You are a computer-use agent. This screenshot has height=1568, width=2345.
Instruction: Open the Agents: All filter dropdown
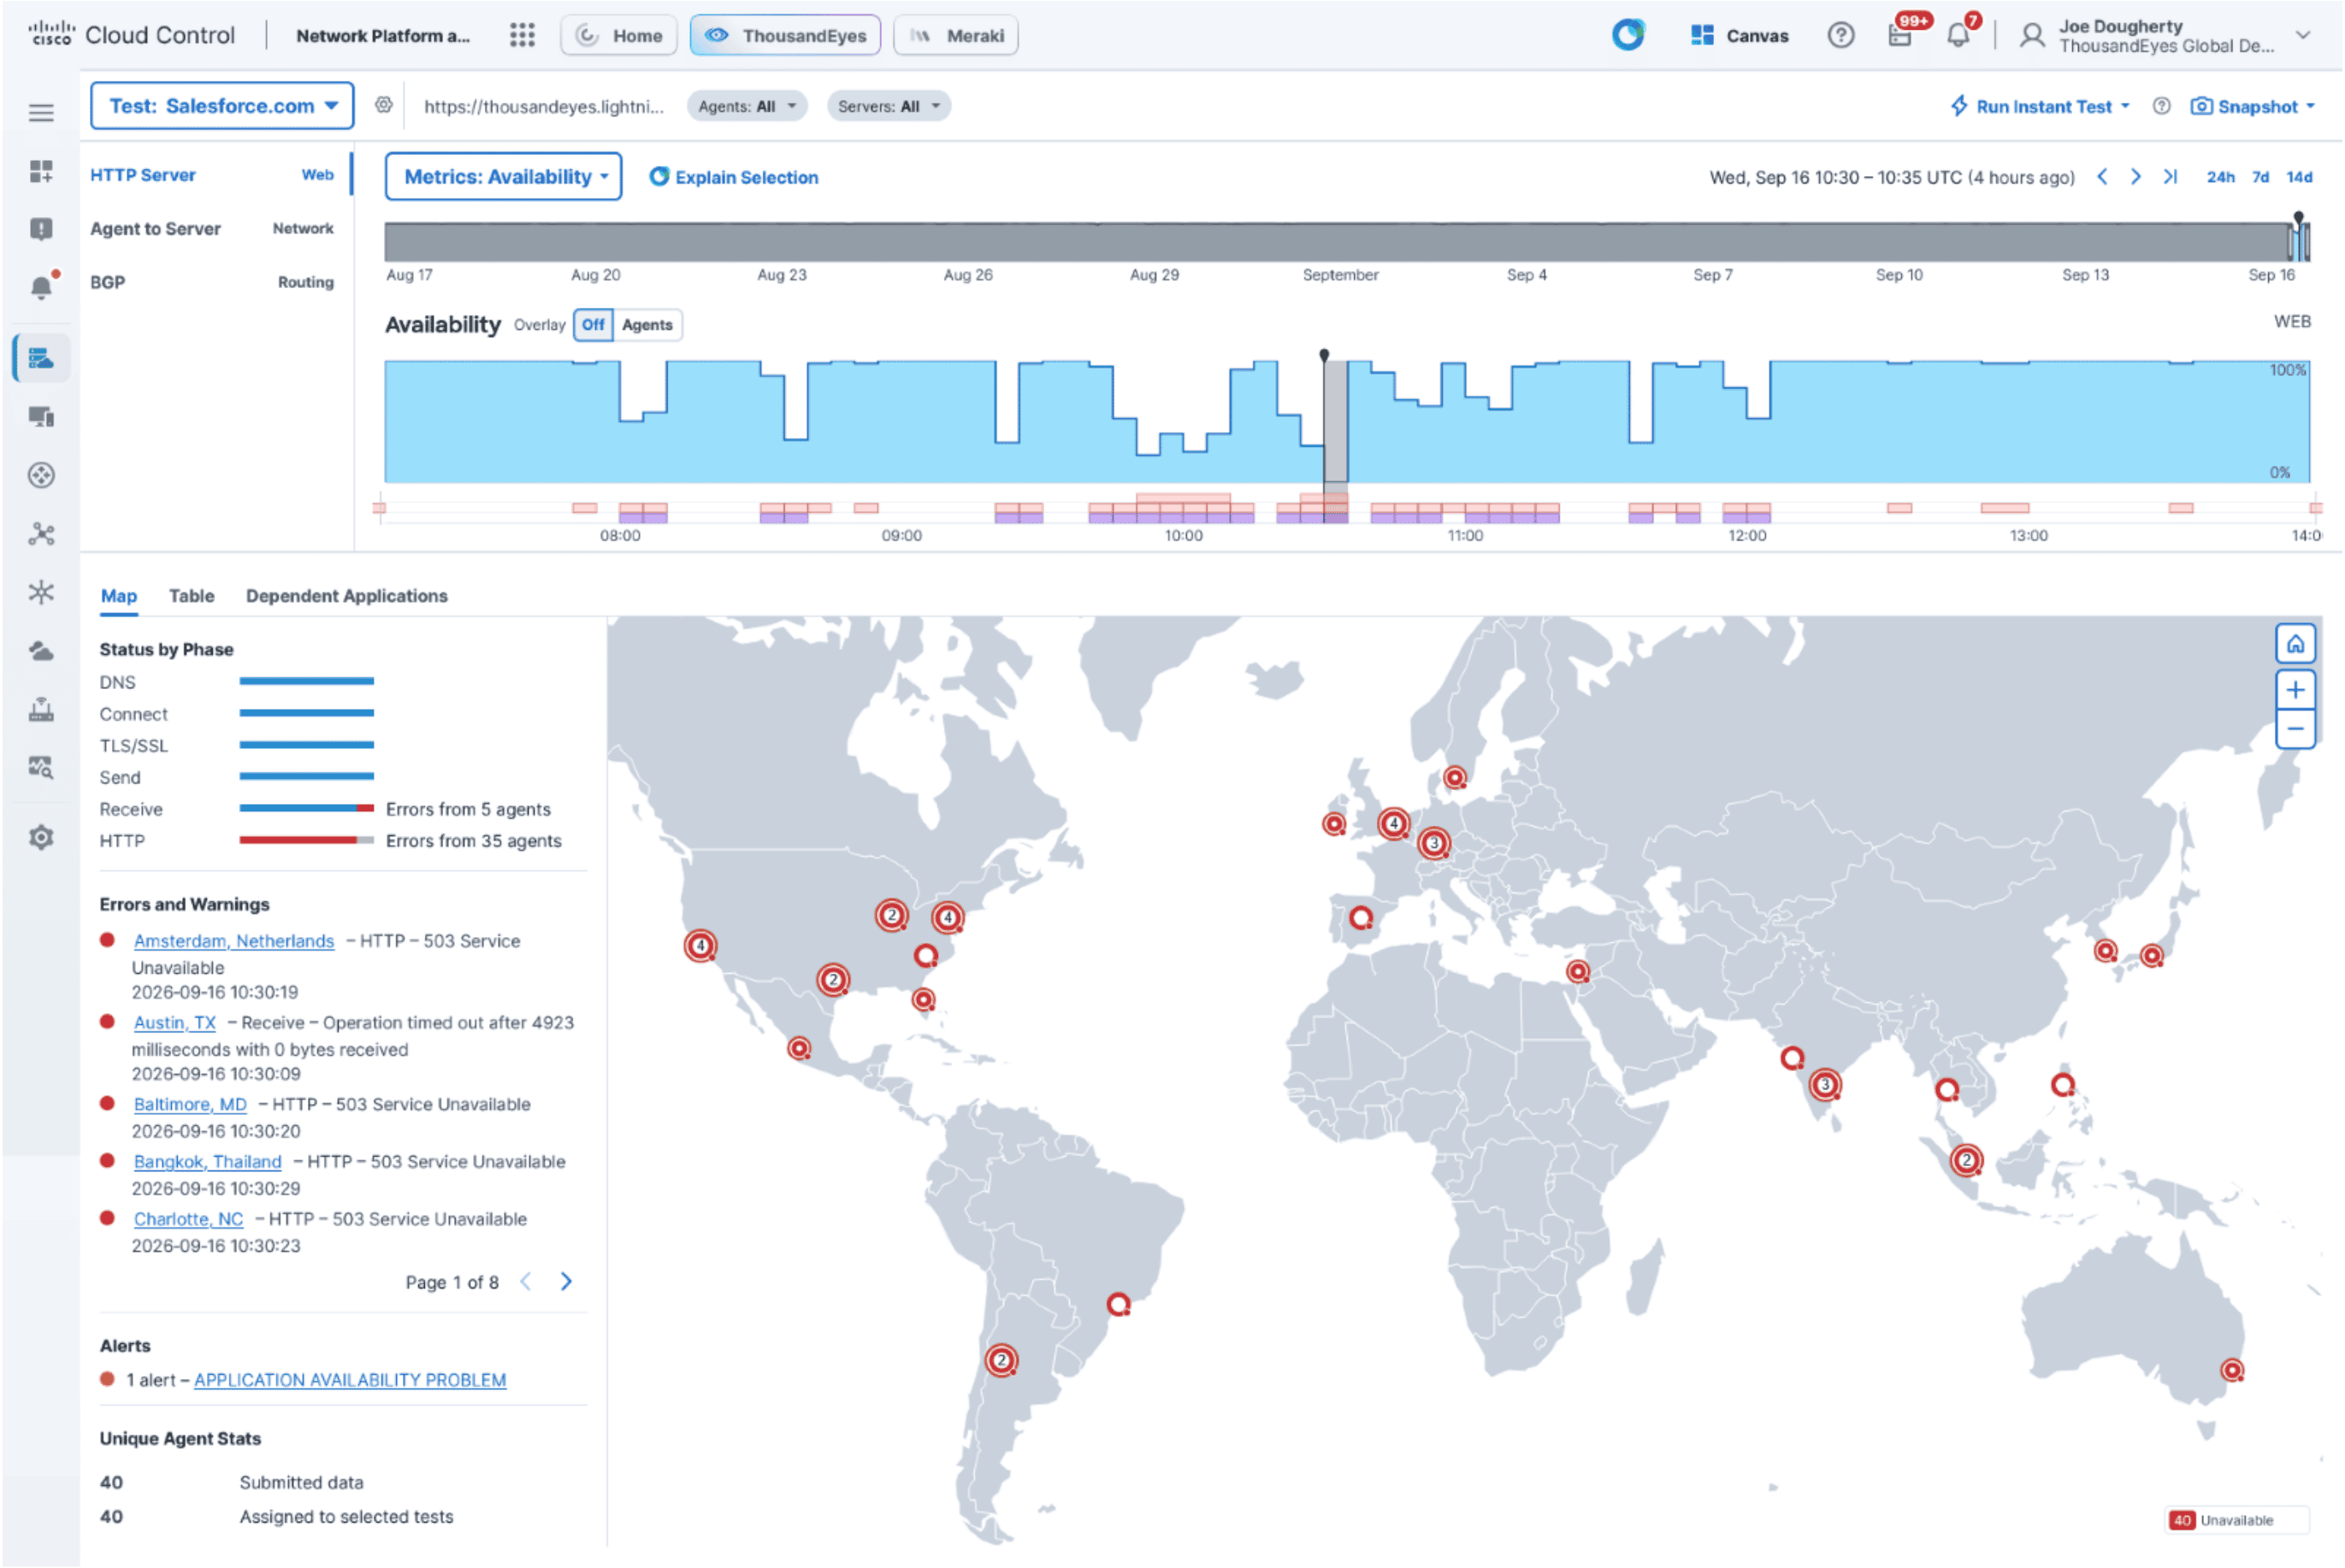coord(746,106)
